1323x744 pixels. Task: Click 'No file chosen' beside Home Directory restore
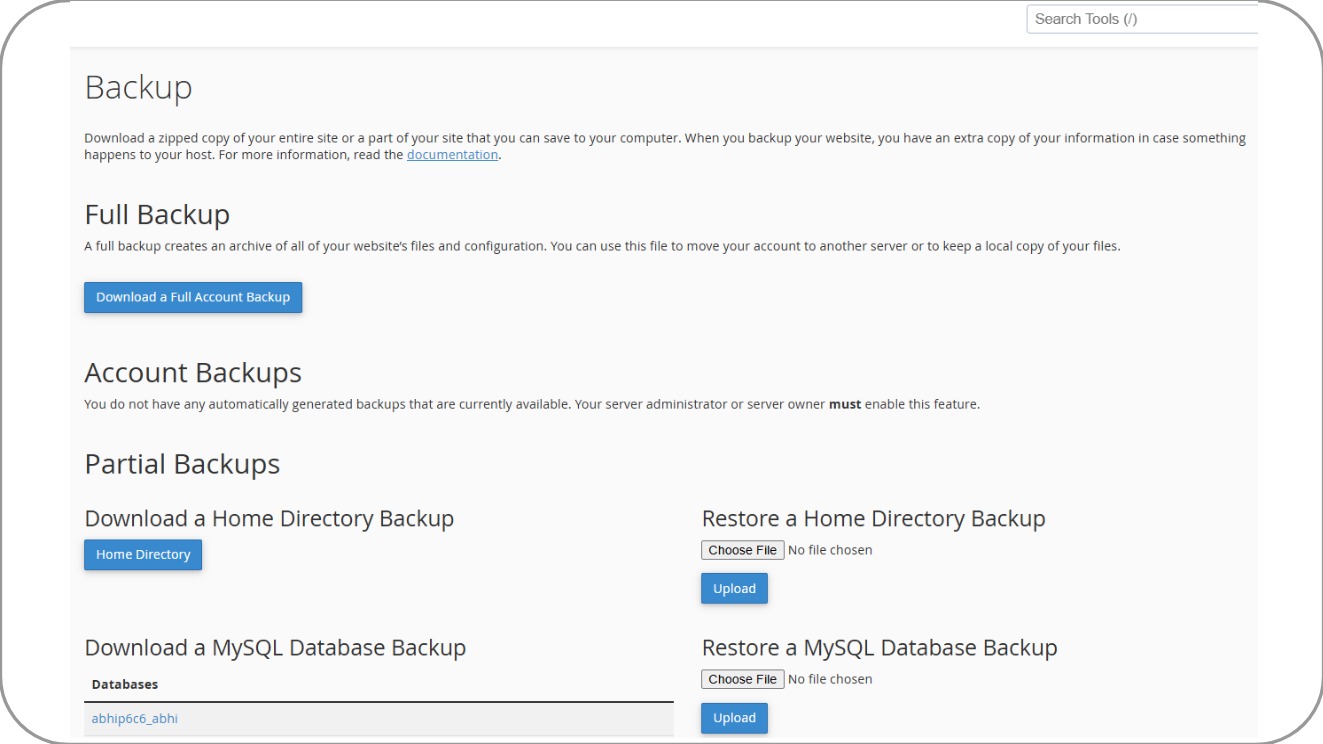(830, 550)
